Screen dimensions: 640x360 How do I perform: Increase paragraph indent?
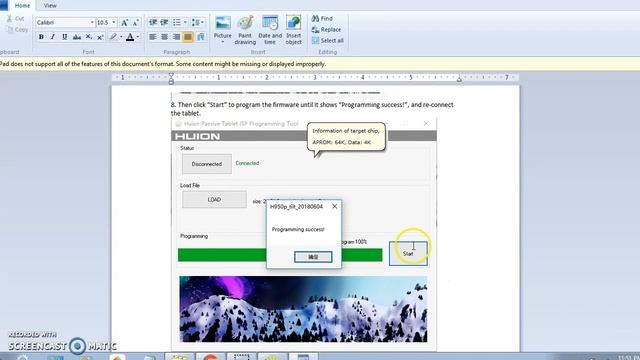click(x=164, y=22)
